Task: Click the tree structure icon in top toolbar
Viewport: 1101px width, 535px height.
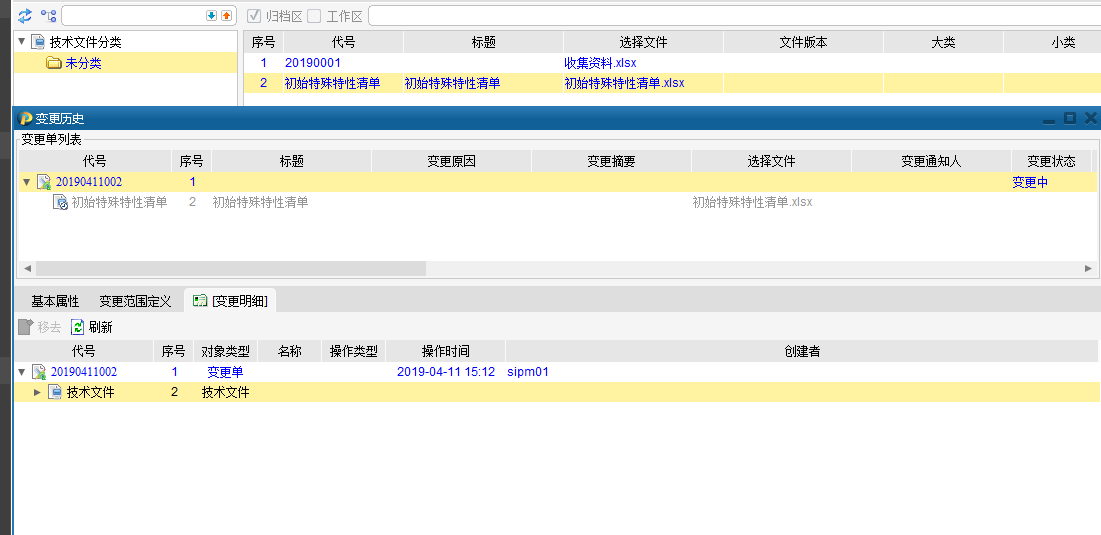Action: (x=48, y=15)
